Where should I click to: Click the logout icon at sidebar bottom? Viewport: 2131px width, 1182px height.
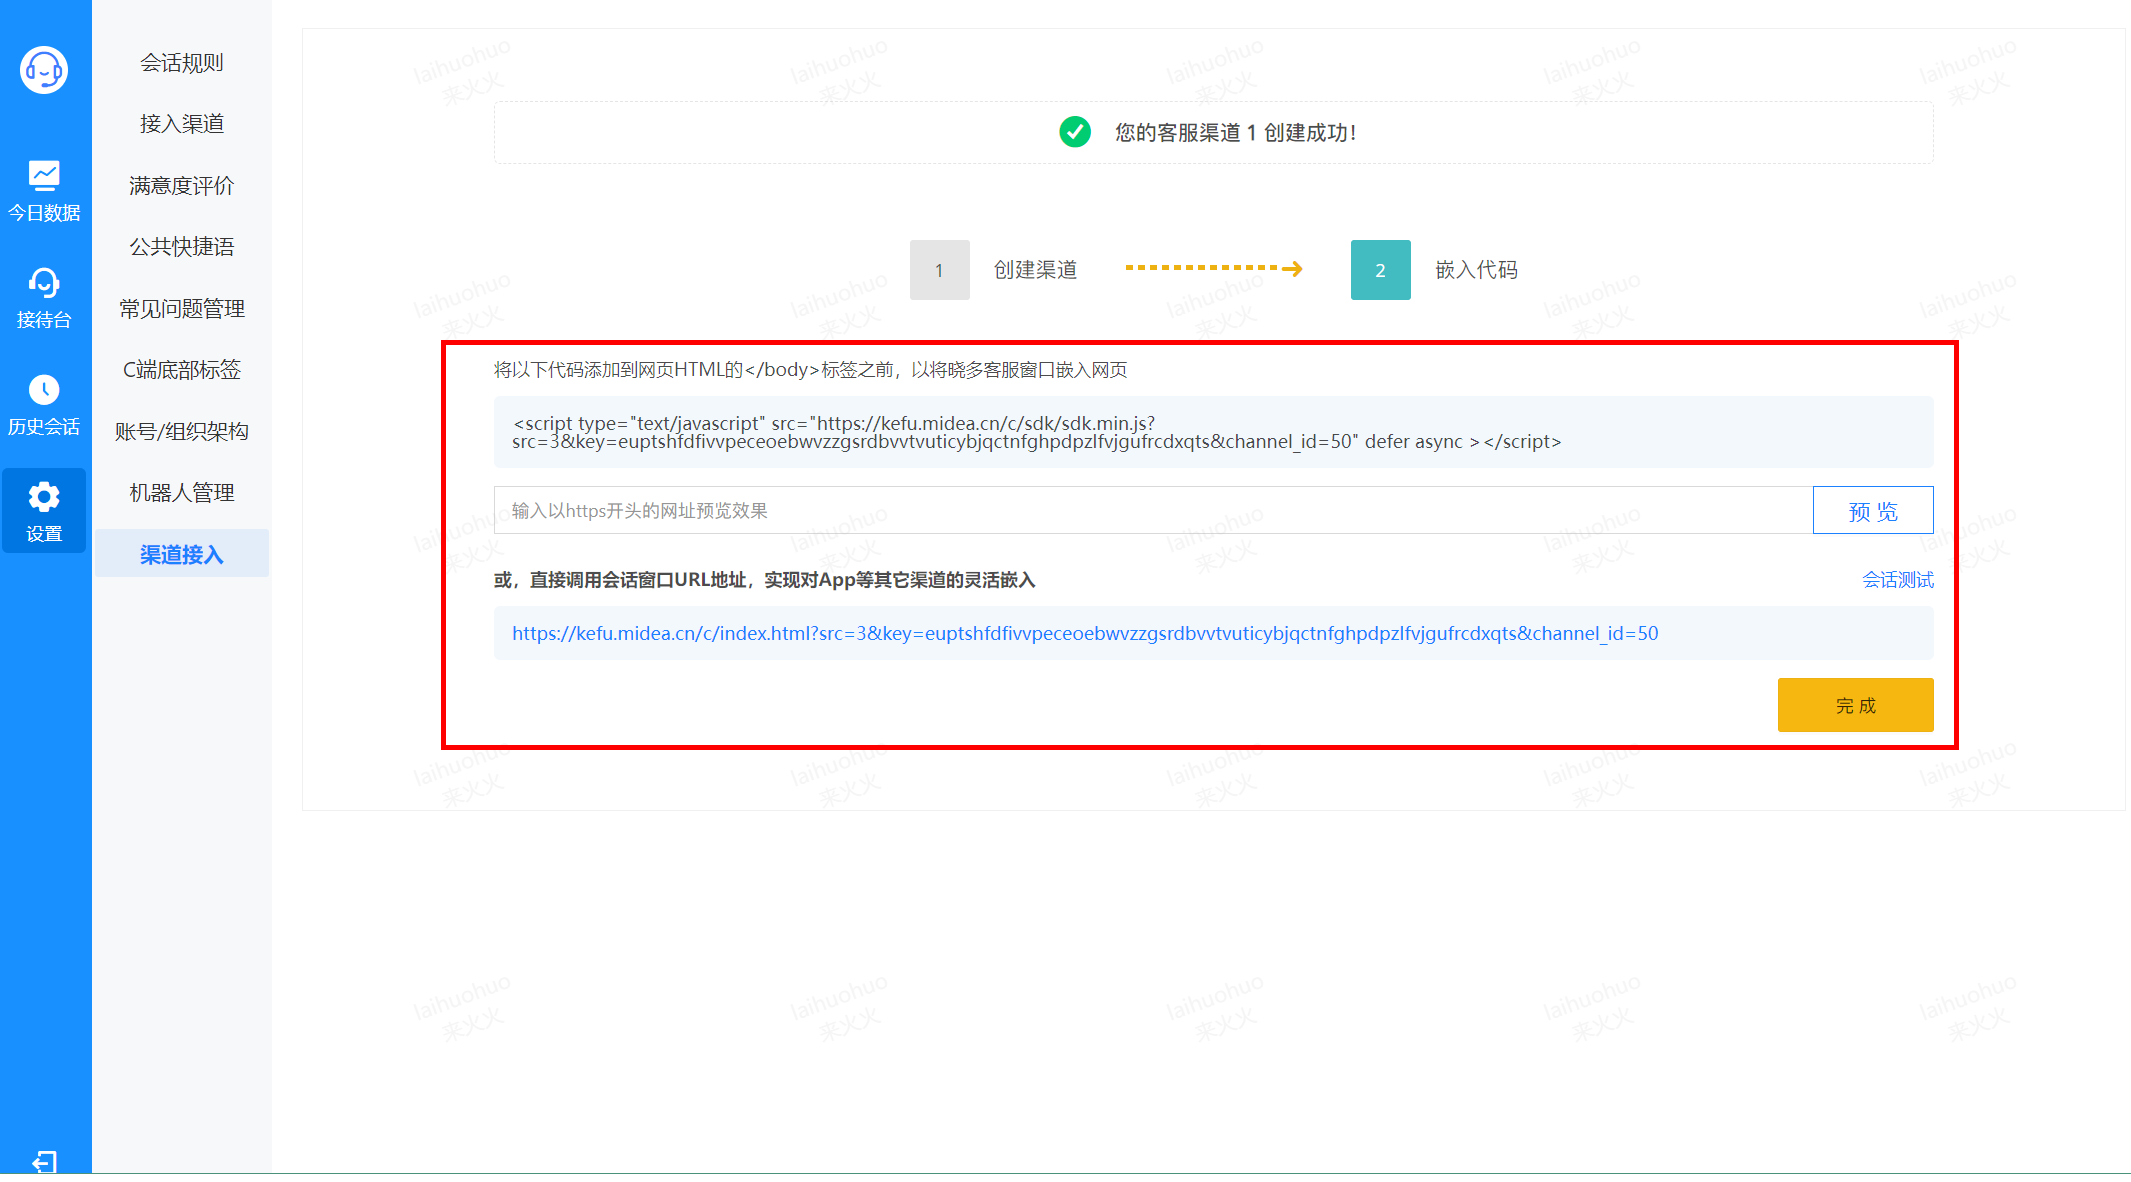(45, 1161)
